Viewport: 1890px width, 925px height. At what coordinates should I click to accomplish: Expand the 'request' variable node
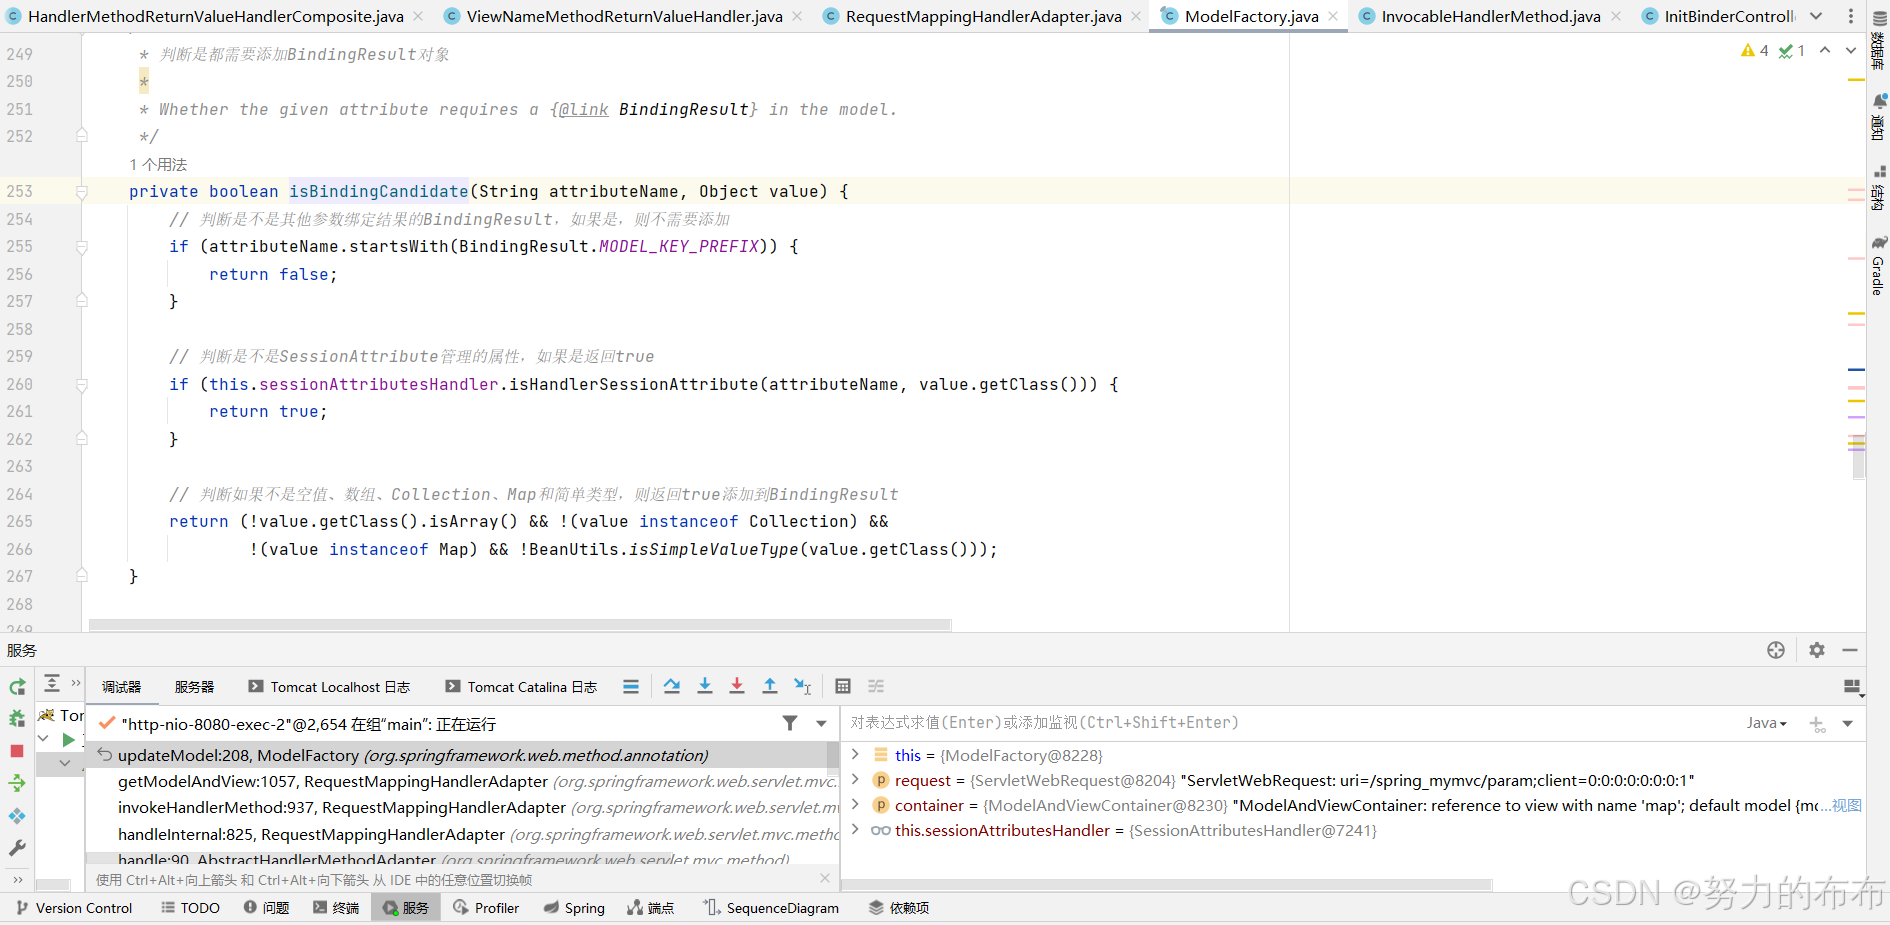pyautogui.click(x=855, y=779)
